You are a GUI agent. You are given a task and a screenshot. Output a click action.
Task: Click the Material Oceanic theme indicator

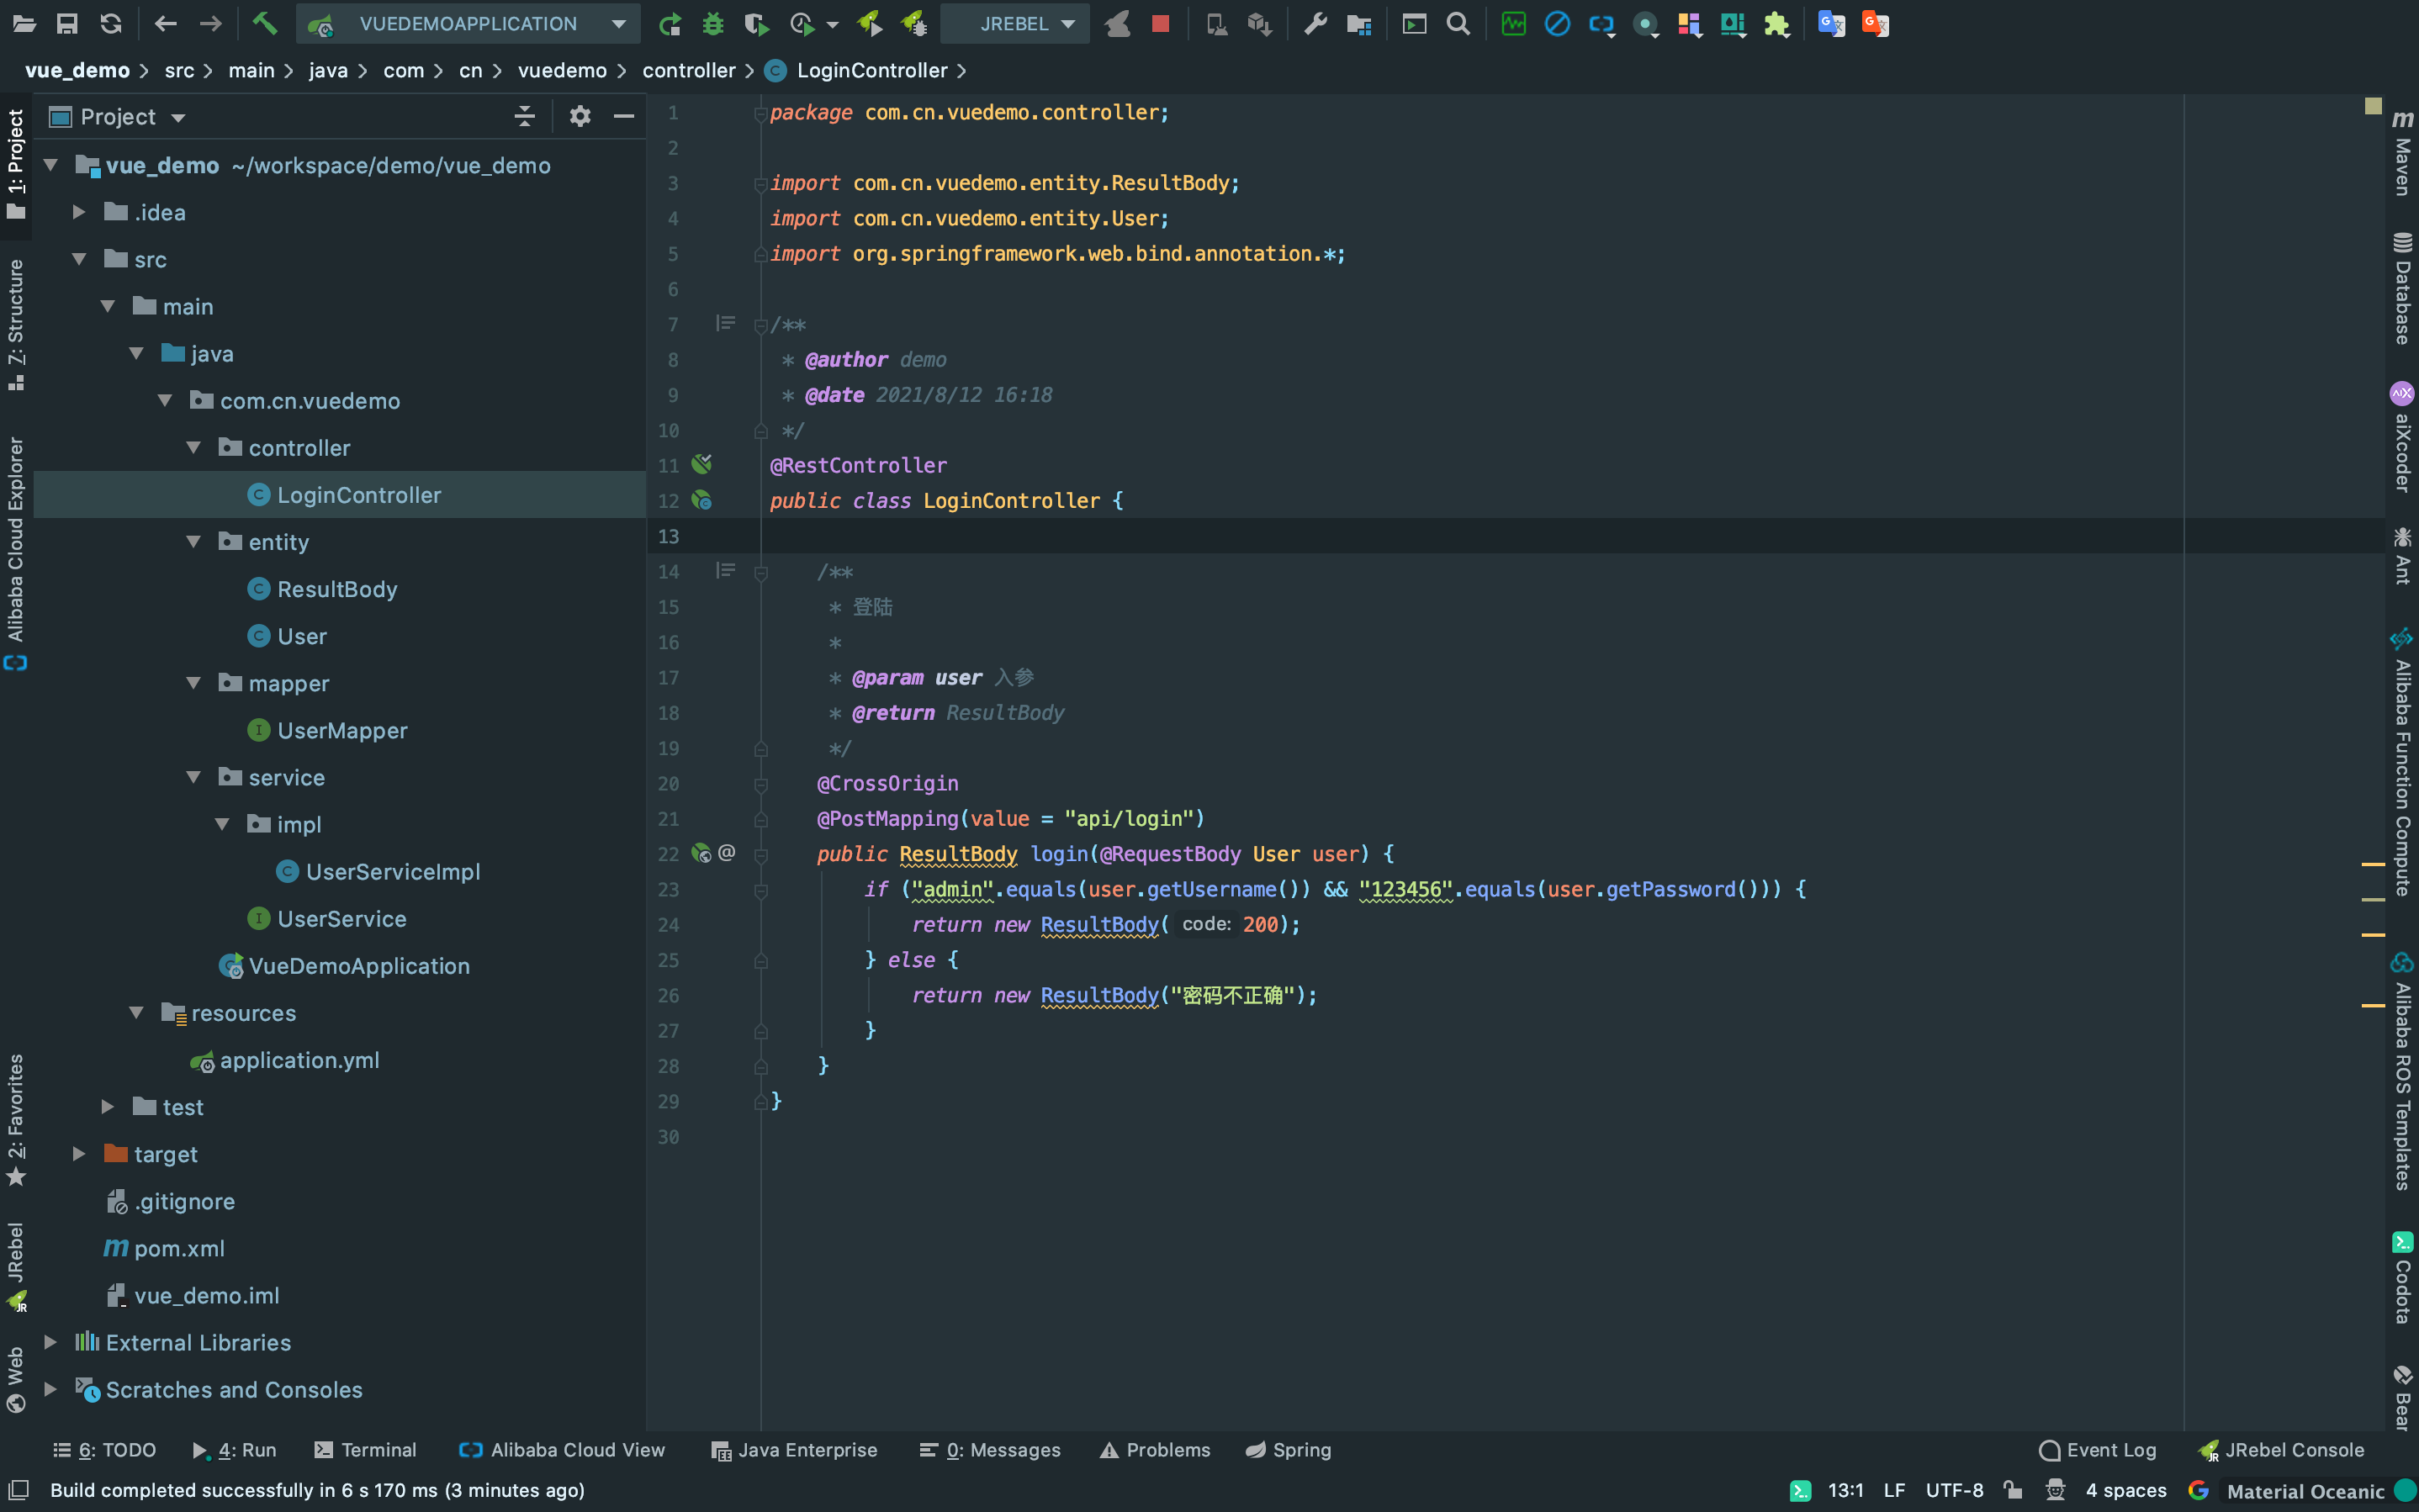tap(2305, 1491)
